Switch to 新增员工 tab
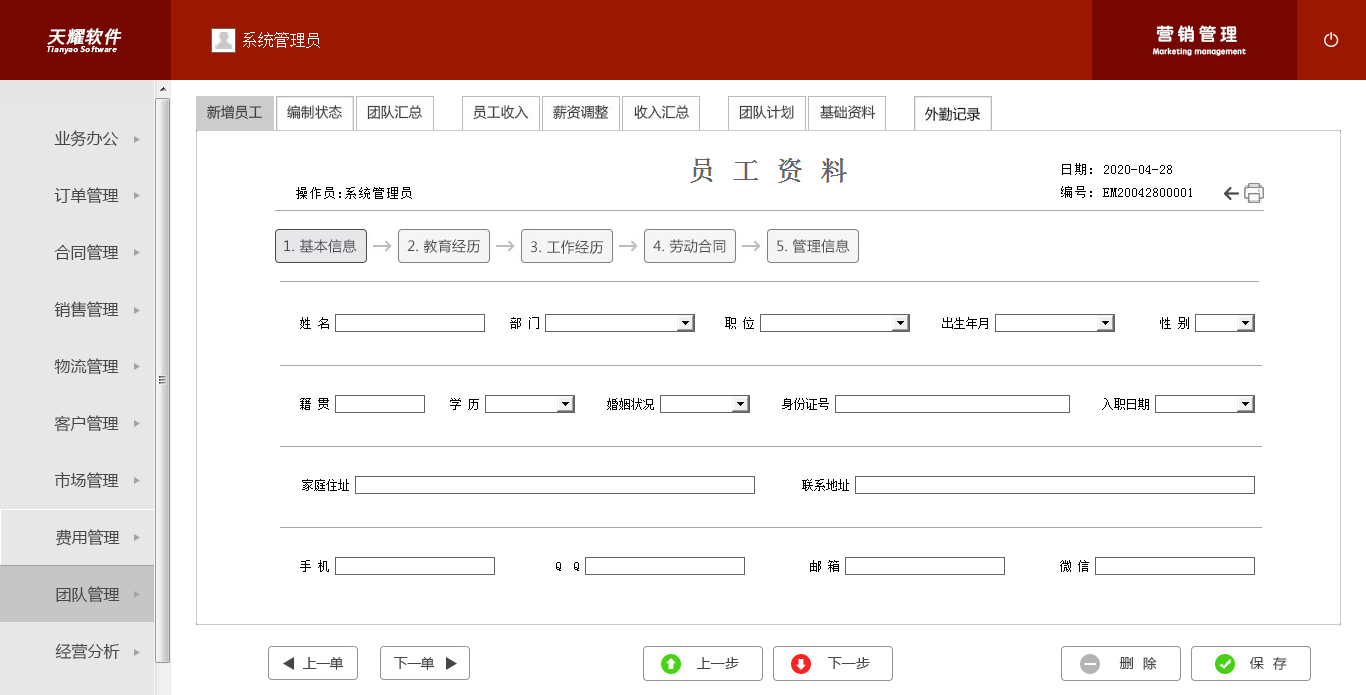Screen dimensions: 1366x695 click(x=235, y=113)
